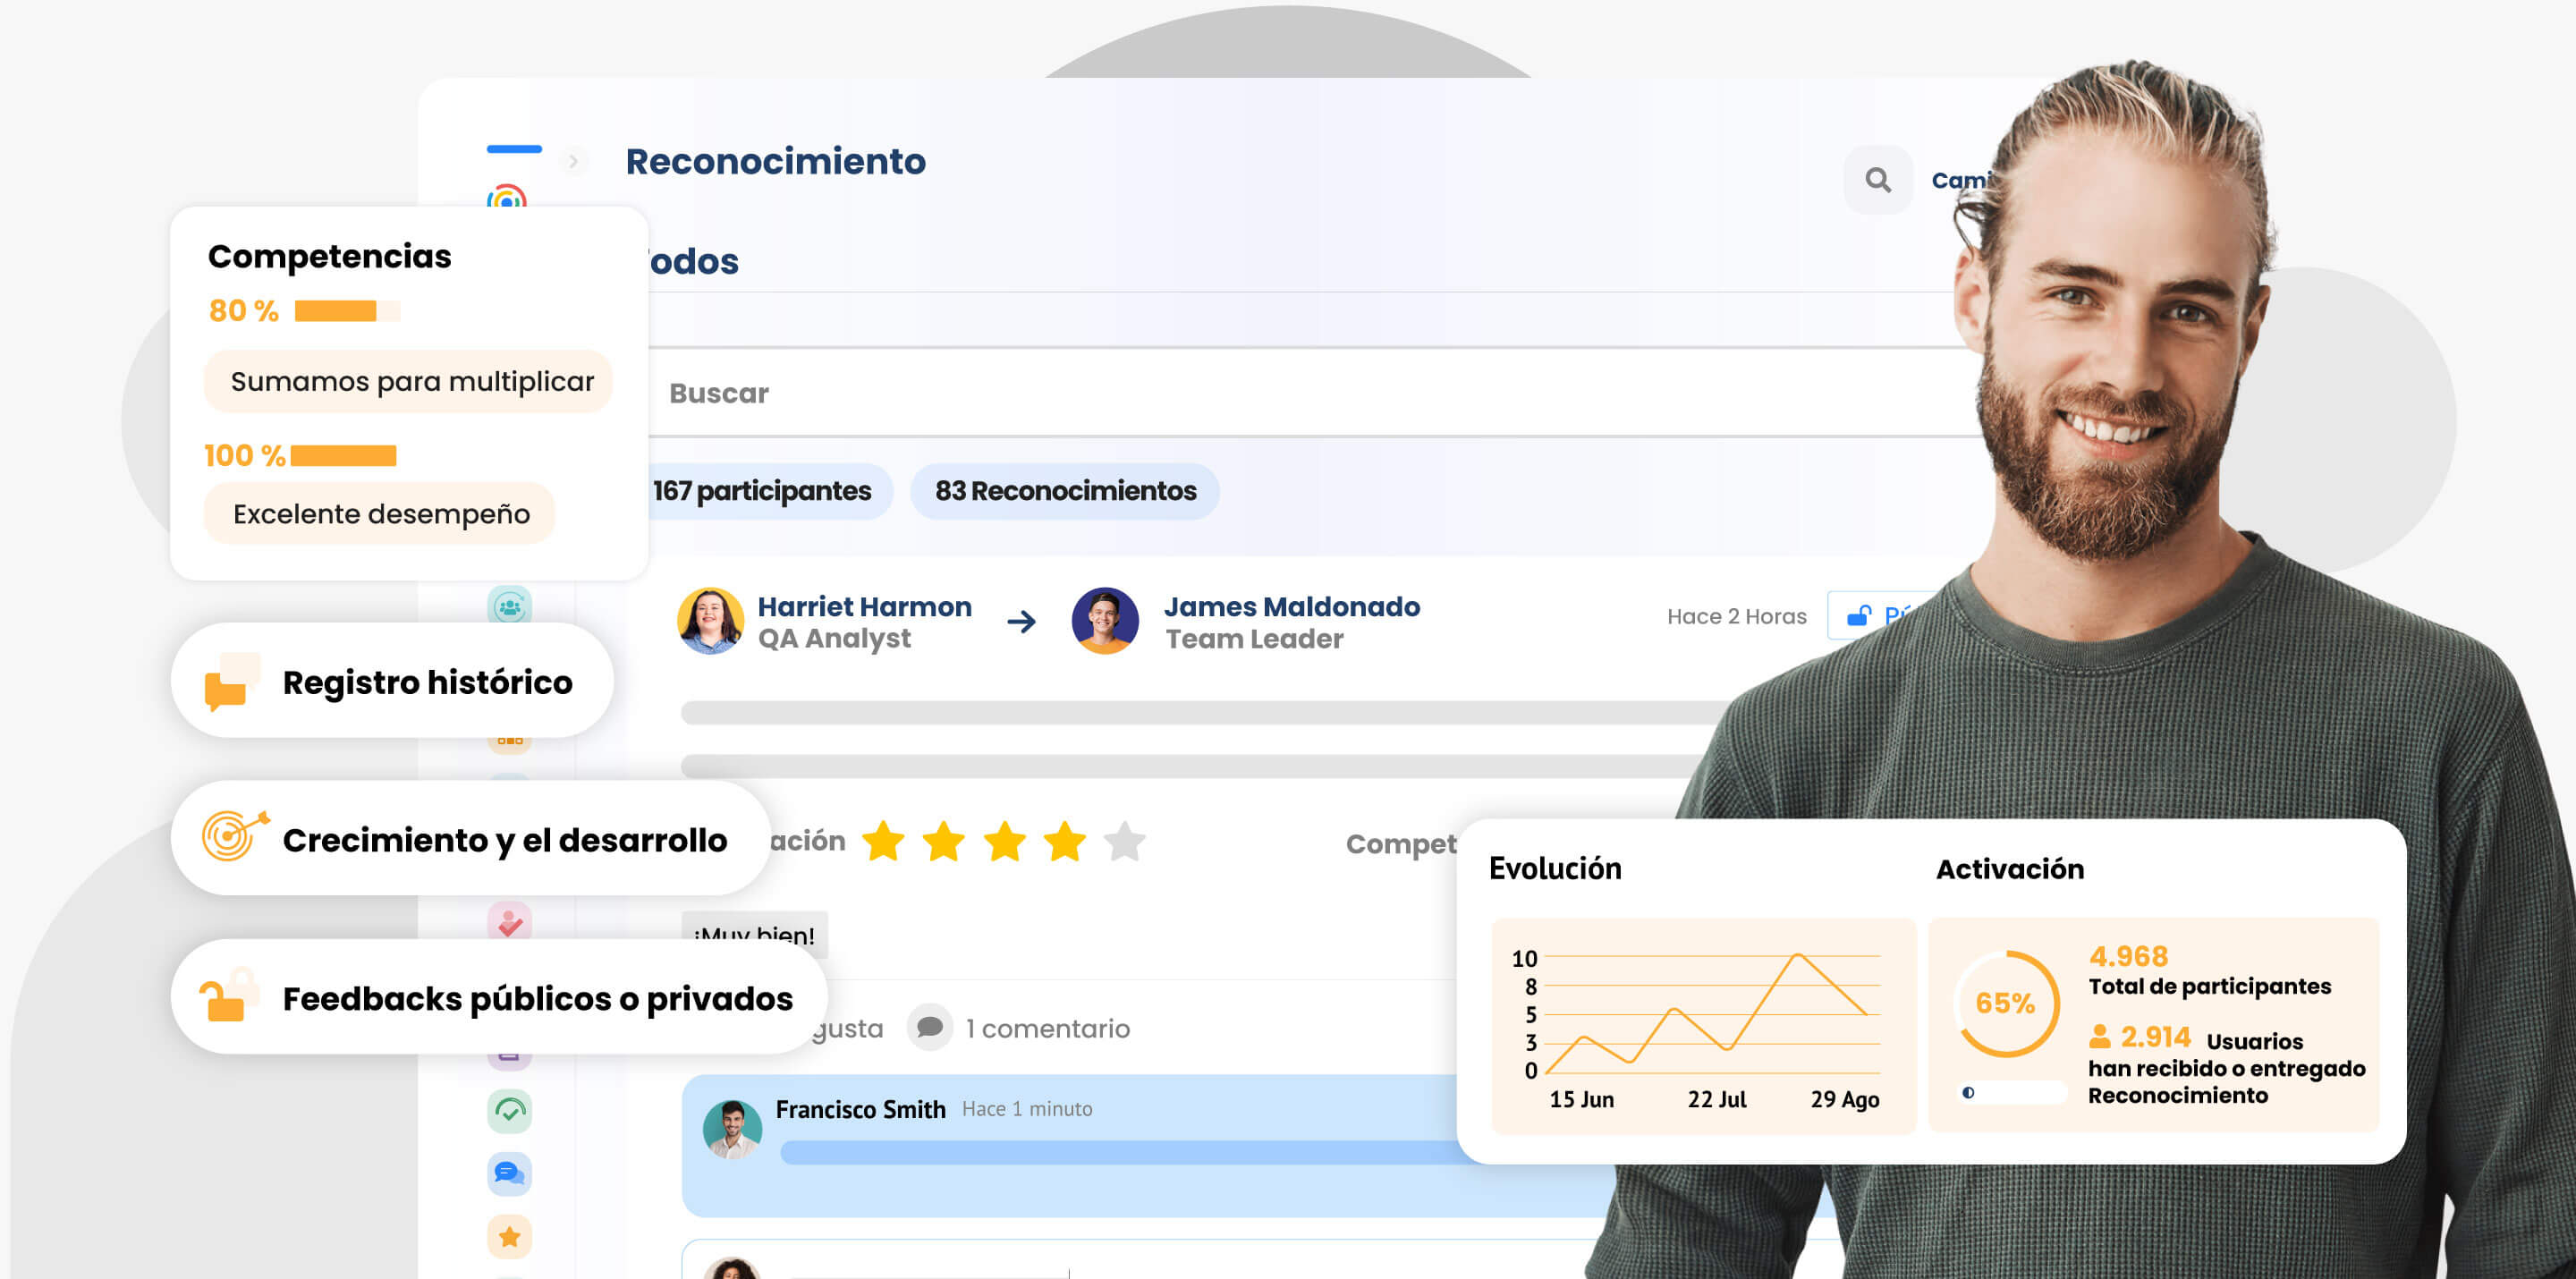Screen dimensions: 2576x1279
Task: Click the QA Analyst role label
Action: [834, 638]
